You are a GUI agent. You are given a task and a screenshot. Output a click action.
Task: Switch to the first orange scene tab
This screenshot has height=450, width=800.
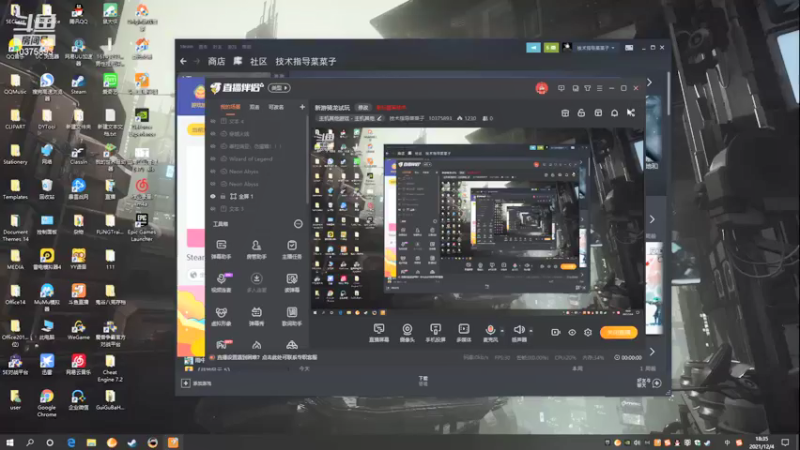230,107
